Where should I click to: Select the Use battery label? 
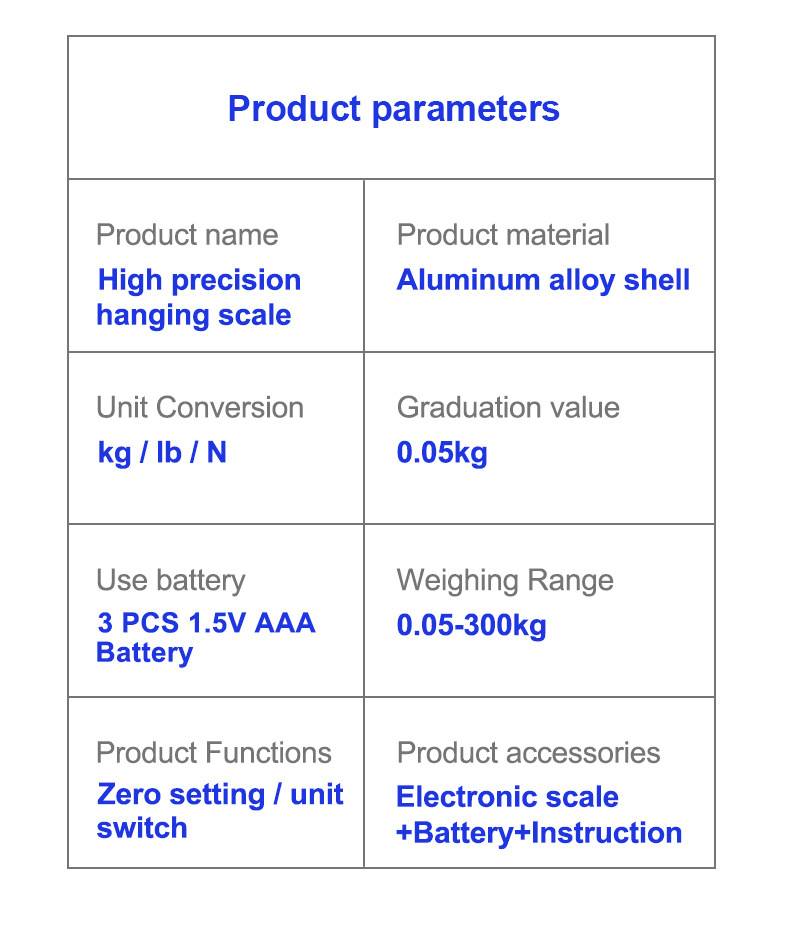coord(170,580)
